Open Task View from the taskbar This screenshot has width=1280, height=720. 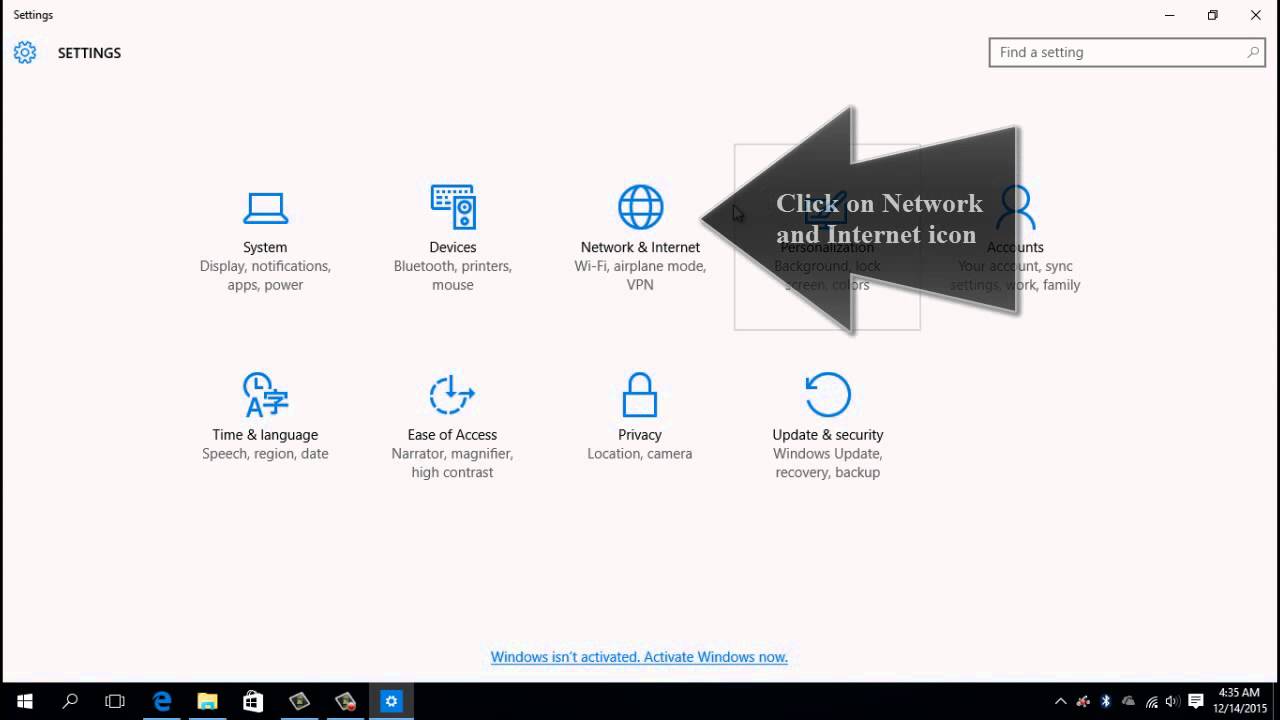[x=115, y=701]
